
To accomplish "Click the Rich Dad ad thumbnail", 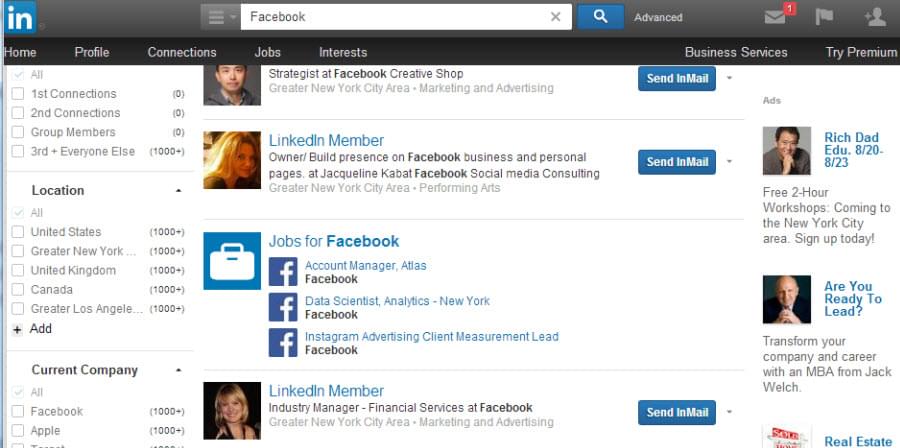I will pos(787,151).
